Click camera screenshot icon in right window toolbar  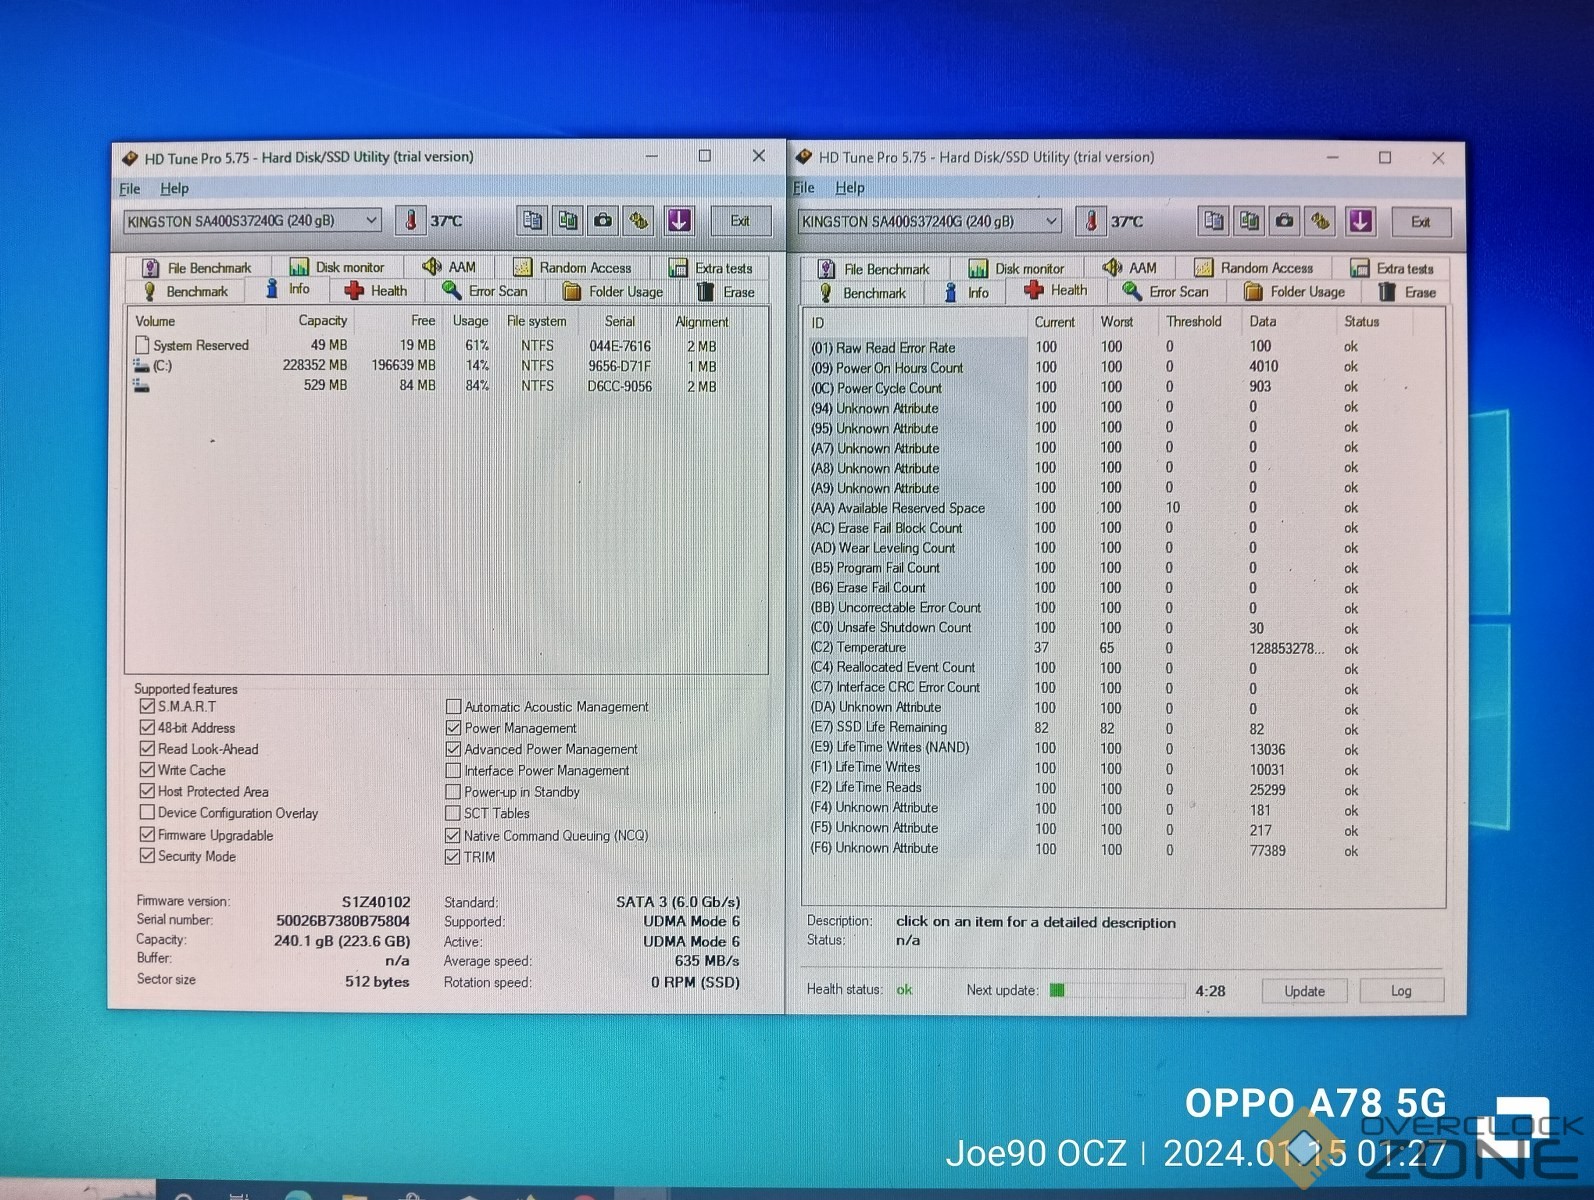click(x=1285, y=221)
